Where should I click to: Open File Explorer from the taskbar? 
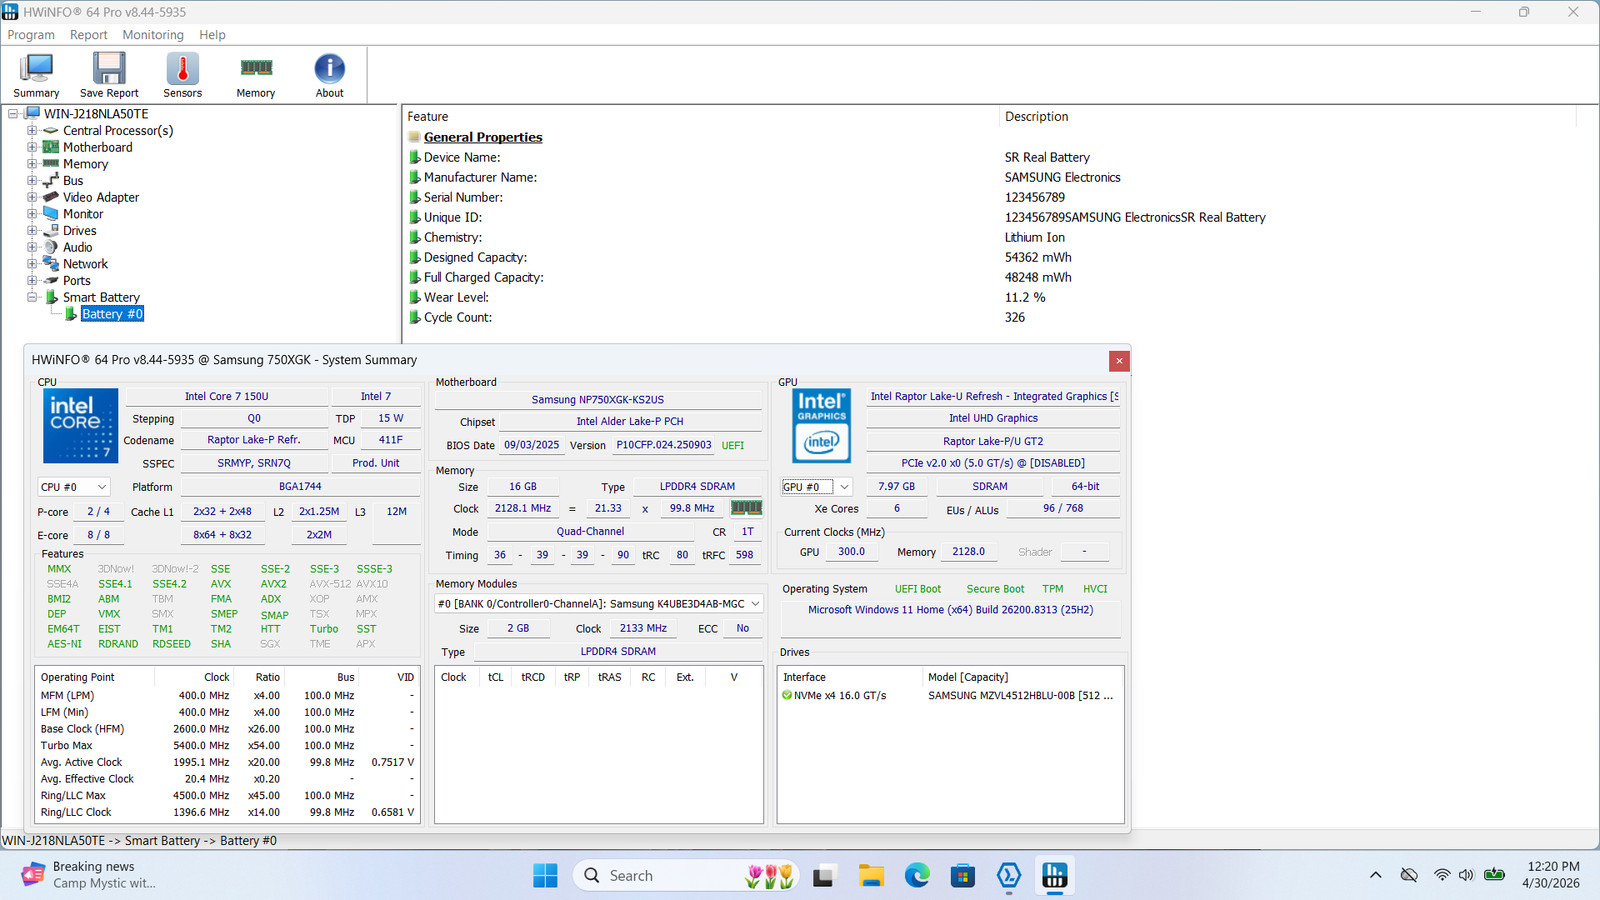coord(871,876)
